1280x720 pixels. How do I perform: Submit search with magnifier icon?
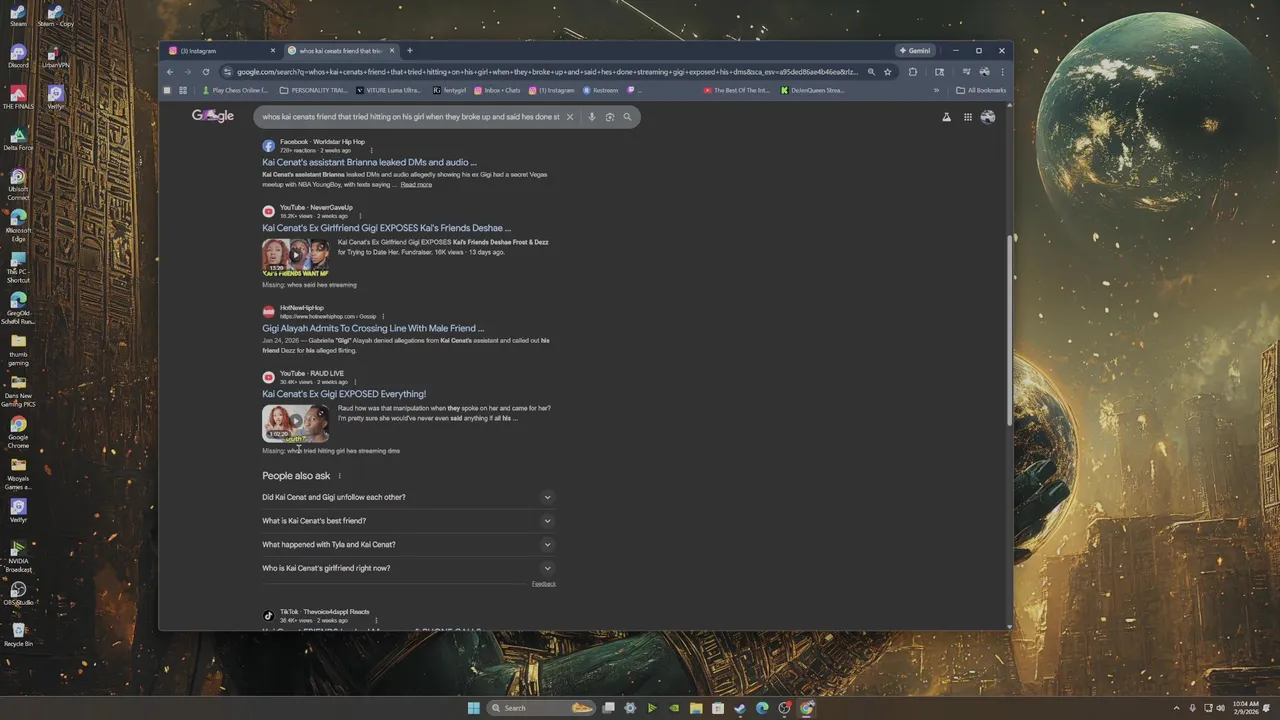click(x=628, y=117)
